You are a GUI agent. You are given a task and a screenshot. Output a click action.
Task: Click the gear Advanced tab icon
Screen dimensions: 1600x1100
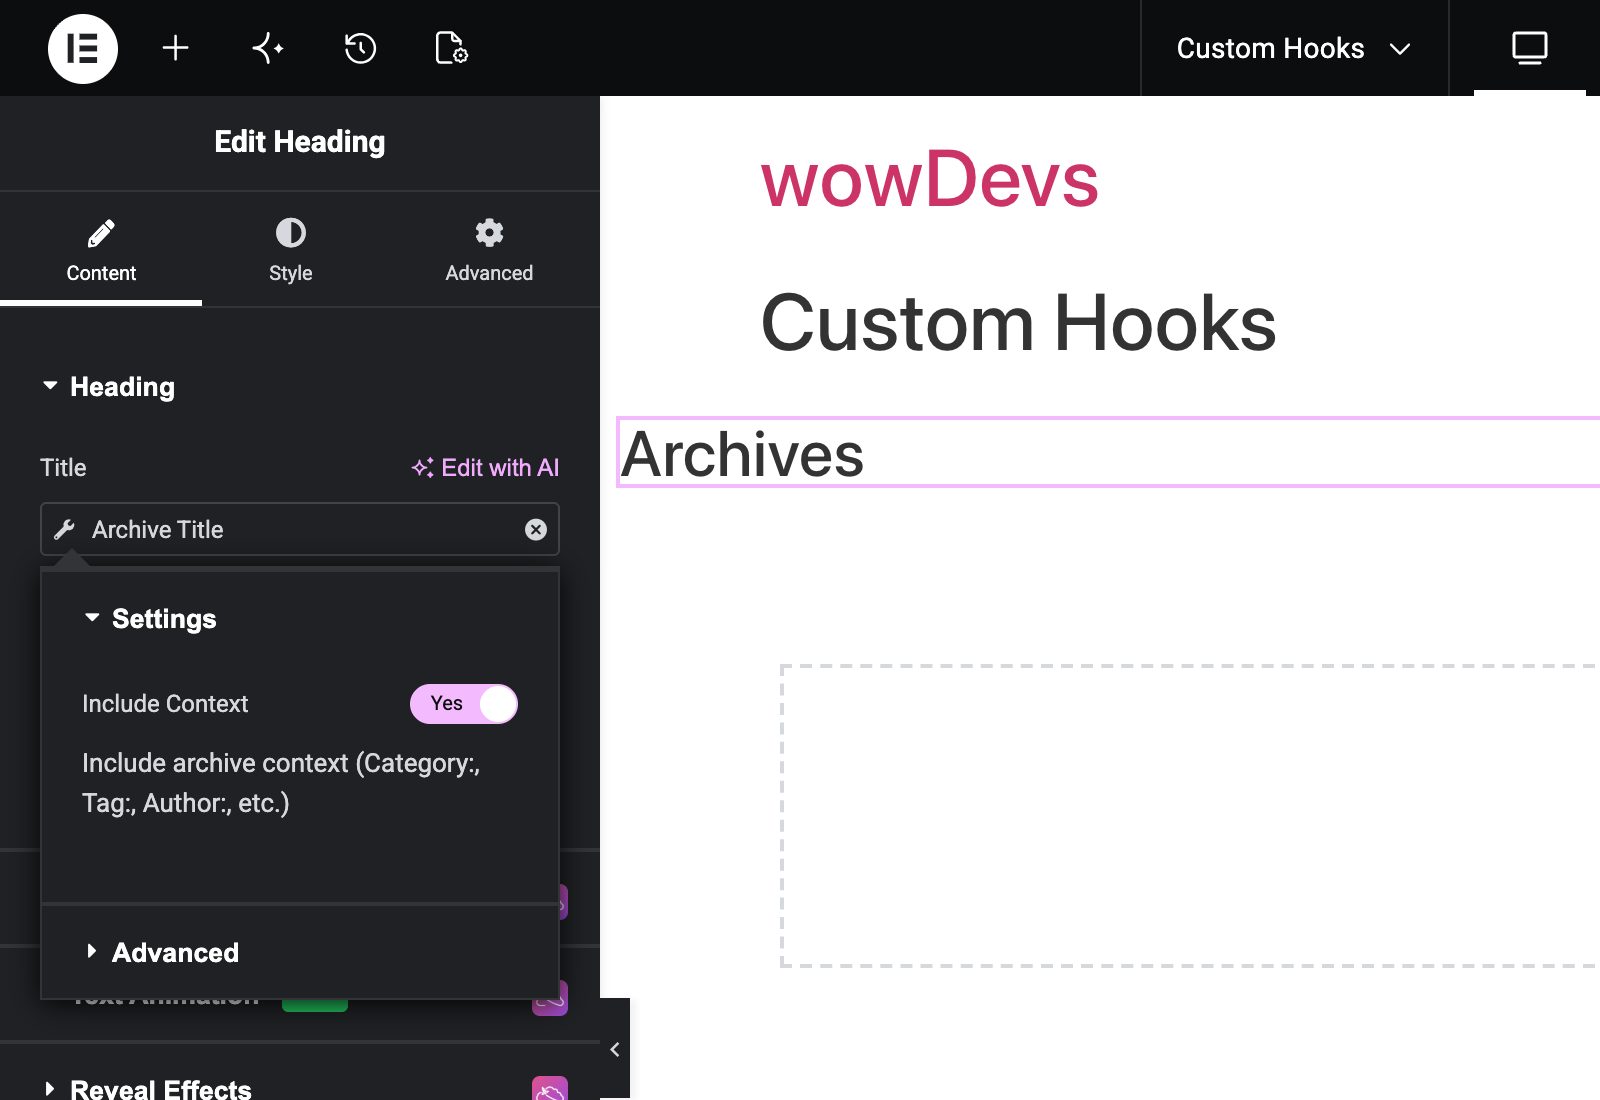click(x=489, y=233)
